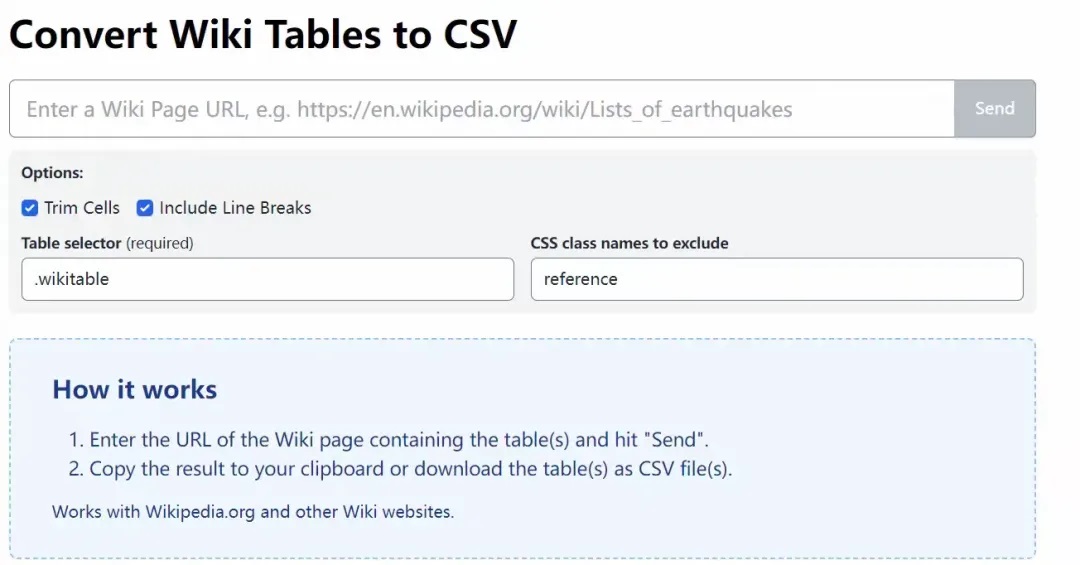Focus the Table selector field containing .wikitable
This screenshot has width=1080, height=565.
(x=267, y=279)
